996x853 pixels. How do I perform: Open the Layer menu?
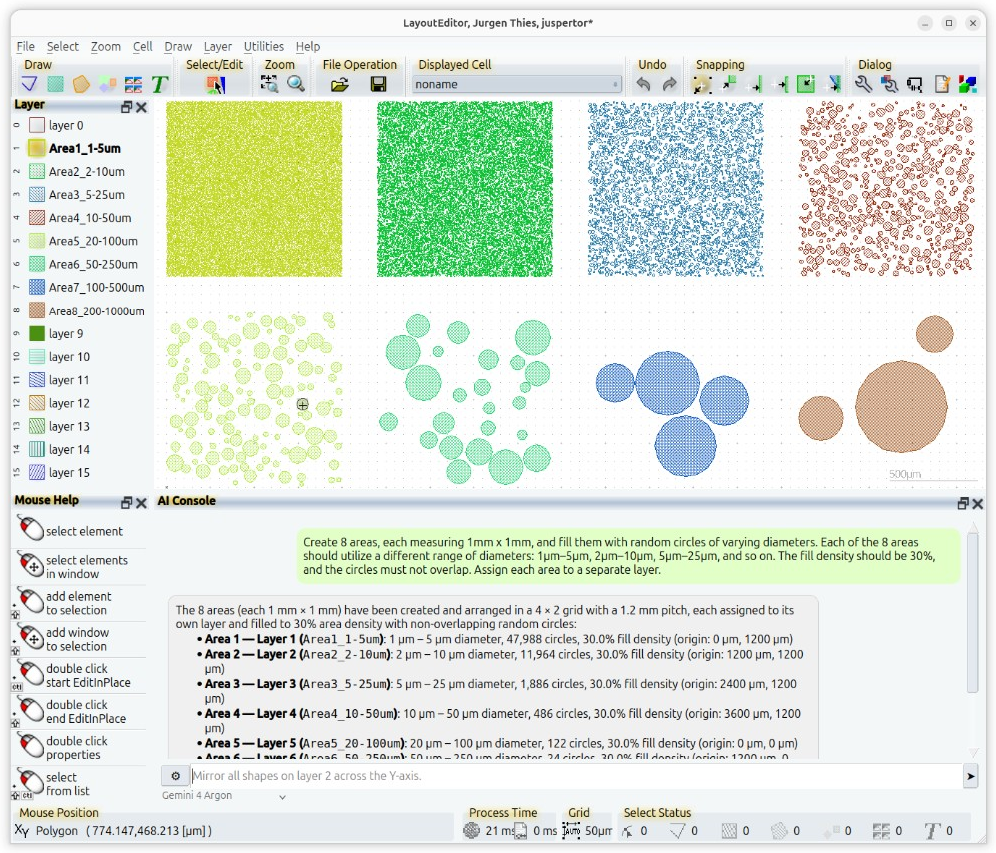217,46
